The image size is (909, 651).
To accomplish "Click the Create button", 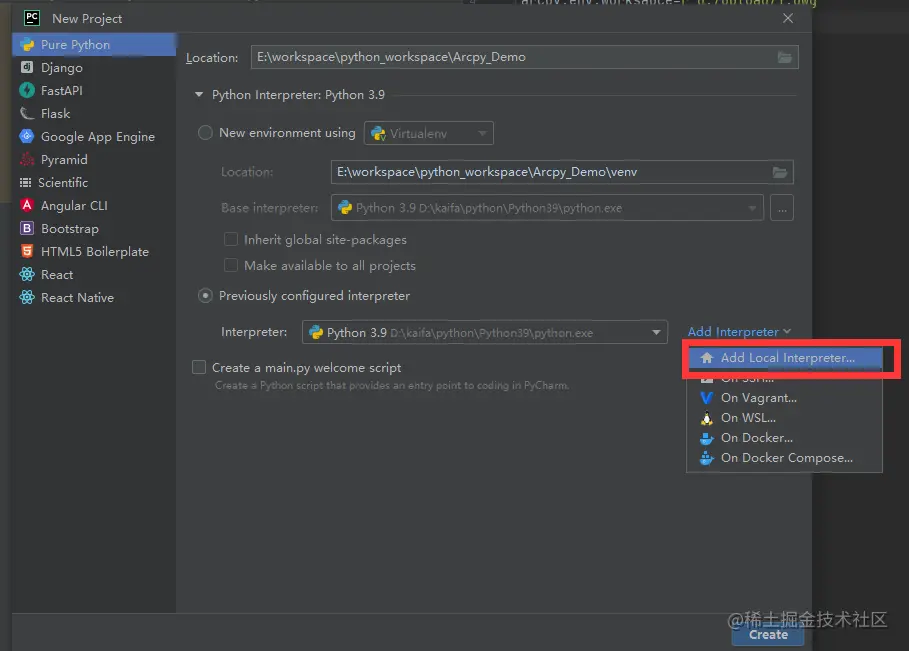I will pos(768,634).
